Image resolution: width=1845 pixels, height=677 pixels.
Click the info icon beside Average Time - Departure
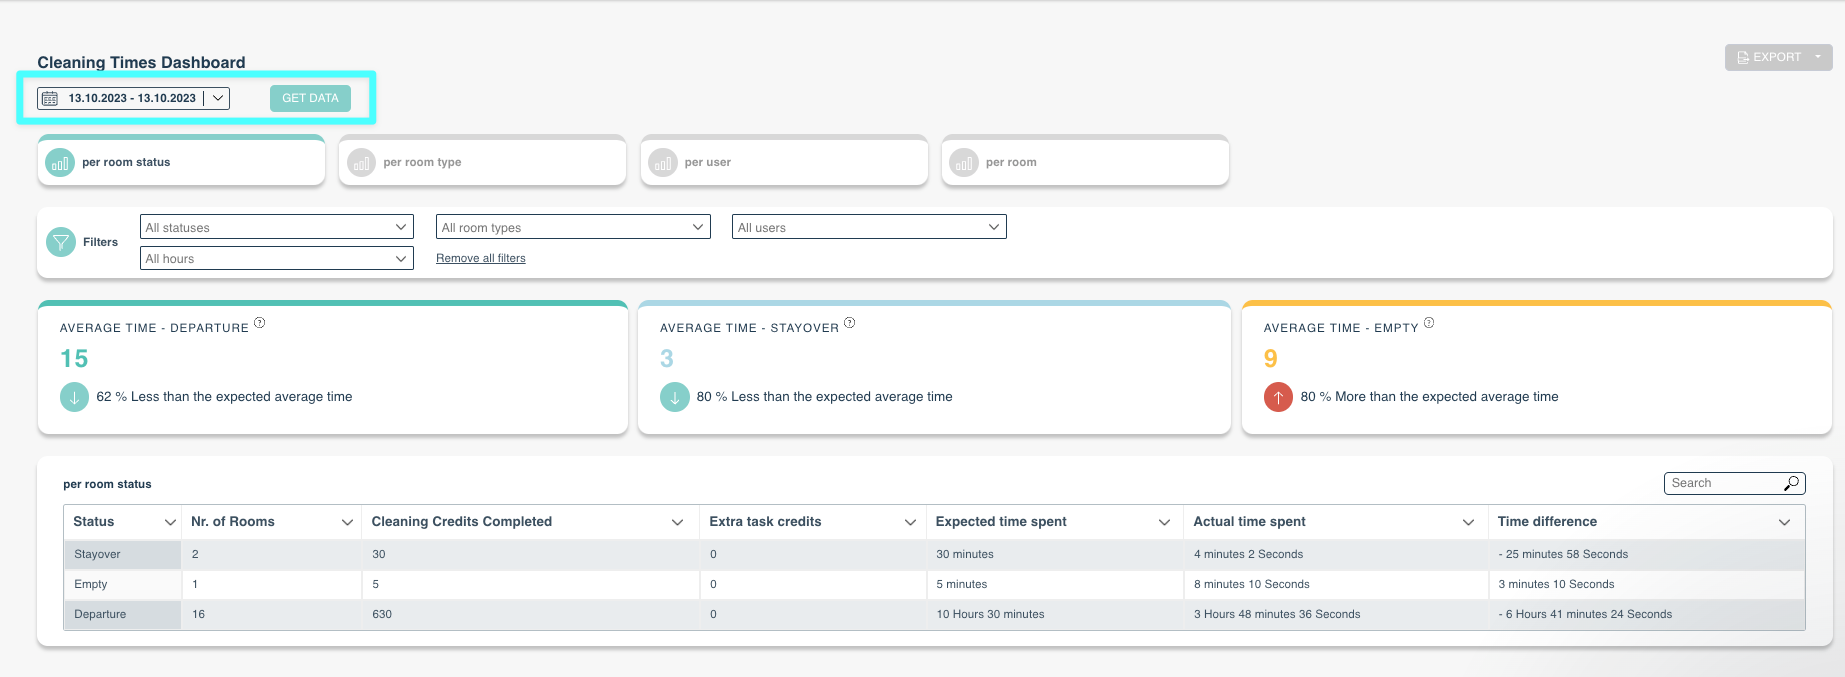(x=260, y=323)
